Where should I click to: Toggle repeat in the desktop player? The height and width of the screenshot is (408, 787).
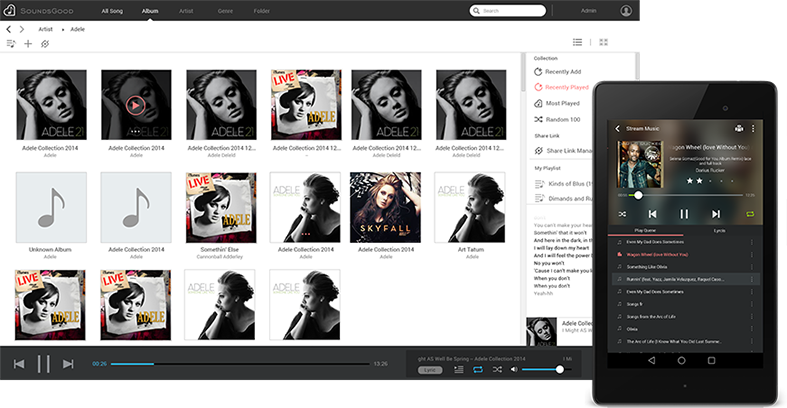(478, 370)
